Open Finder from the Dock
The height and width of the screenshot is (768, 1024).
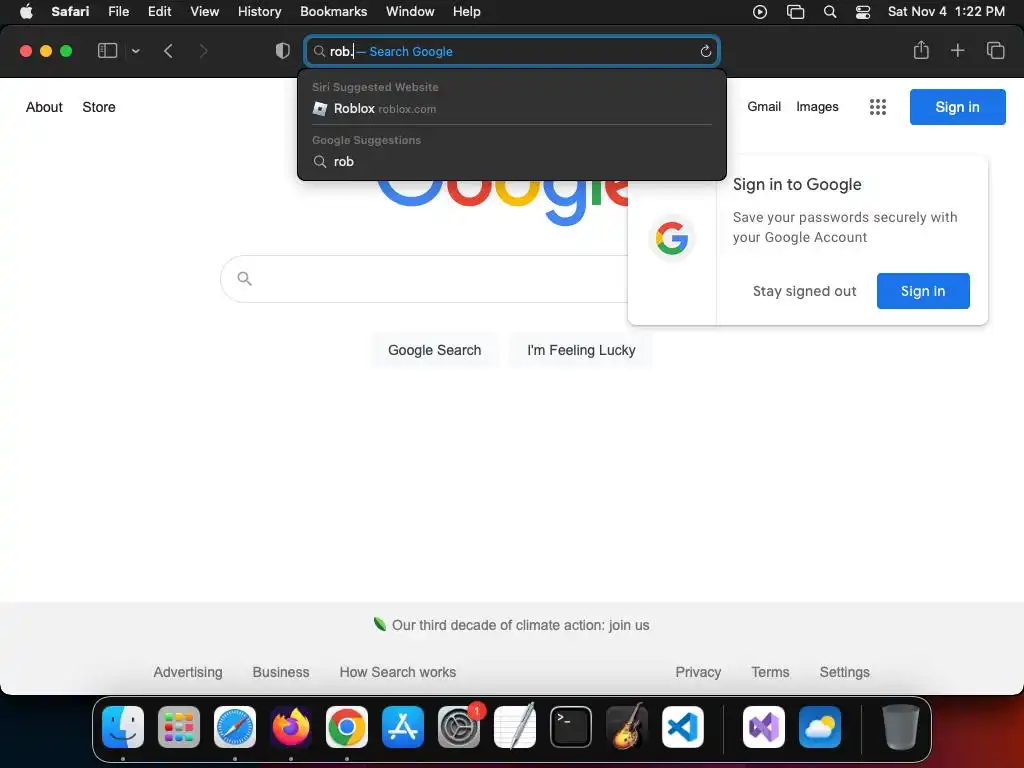[x=123, y=727]
